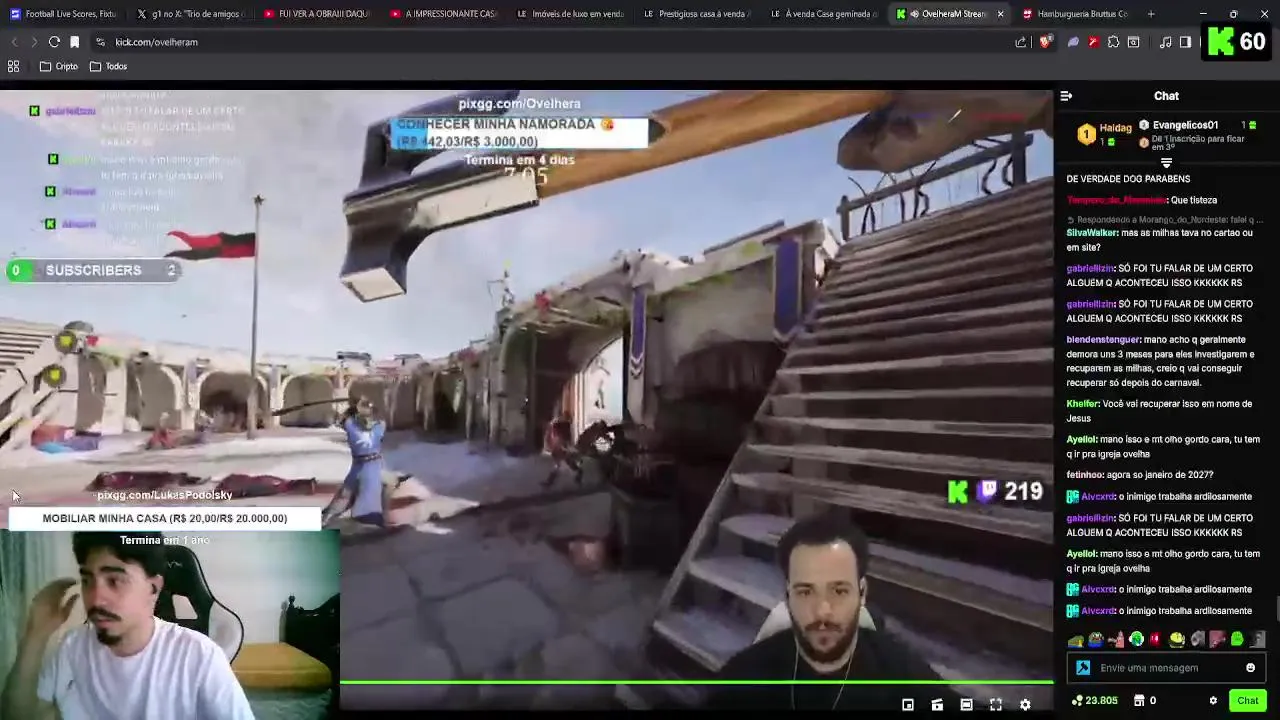Open chat settings gear next to Chat button

click(1213, 701)
